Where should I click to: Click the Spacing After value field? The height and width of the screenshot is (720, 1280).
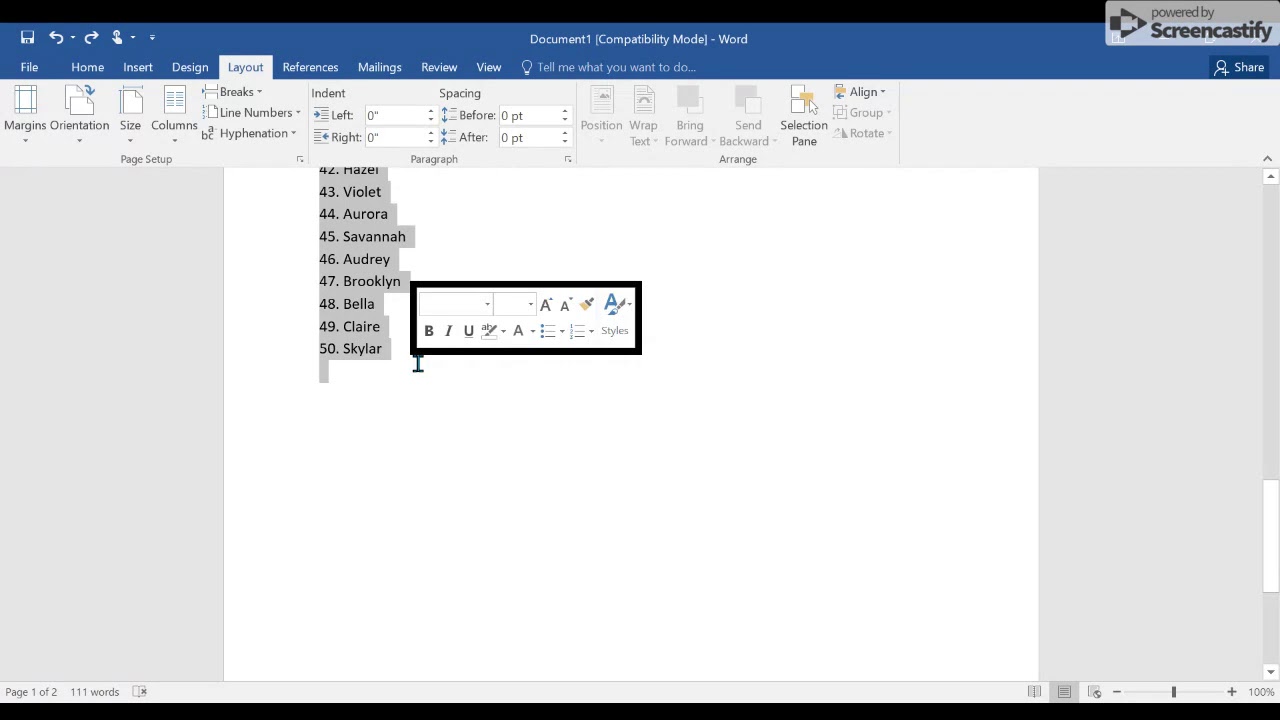point(528,137)
